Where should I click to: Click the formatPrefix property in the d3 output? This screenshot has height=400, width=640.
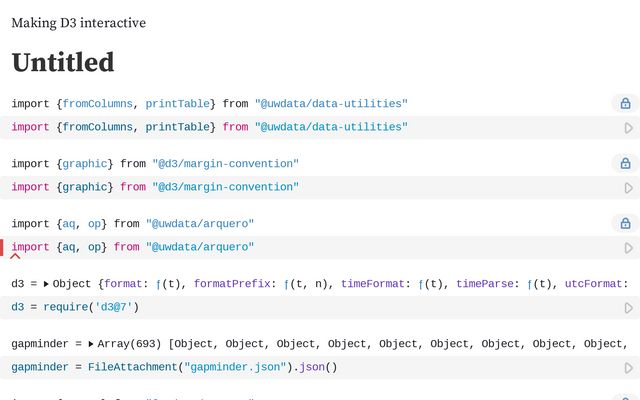232,284
